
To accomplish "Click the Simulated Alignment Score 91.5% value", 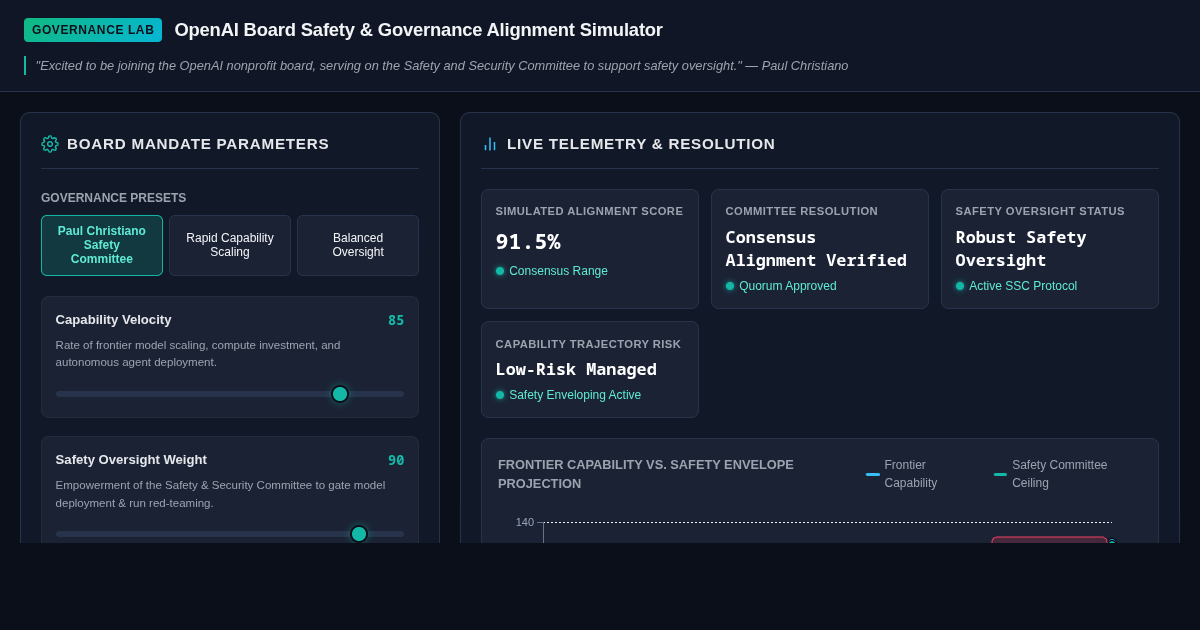I will [x=528, y=242].
